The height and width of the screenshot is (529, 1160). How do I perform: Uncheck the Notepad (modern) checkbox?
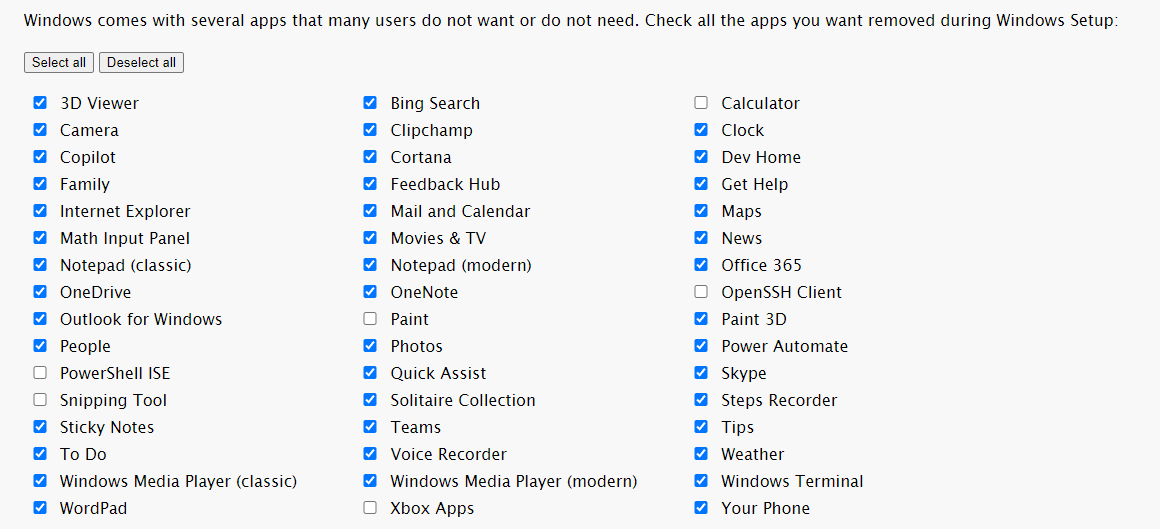[370, 265]
